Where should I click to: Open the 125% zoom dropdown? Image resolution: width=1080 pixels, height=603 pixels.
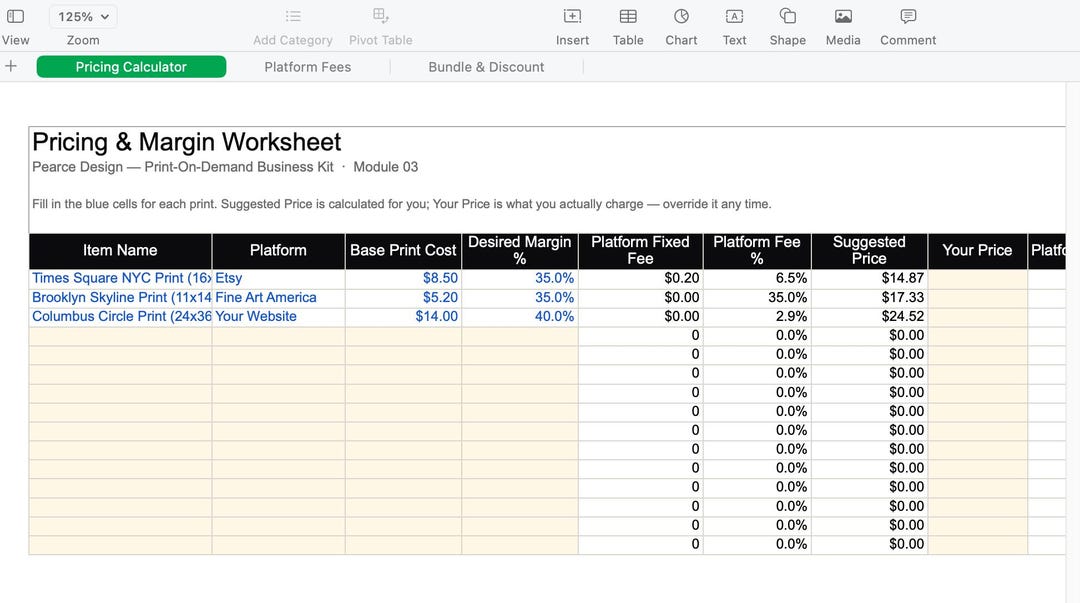[x=83, y=17]
